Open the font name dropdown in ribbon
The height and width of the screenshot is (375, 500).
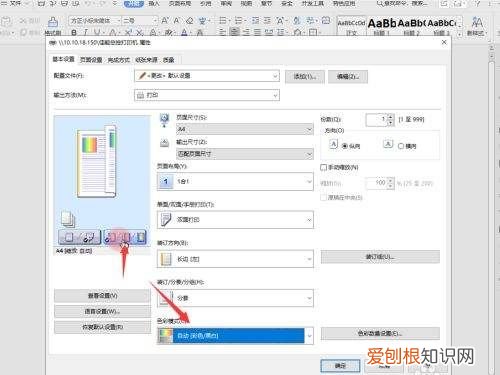tap(119, 21)
